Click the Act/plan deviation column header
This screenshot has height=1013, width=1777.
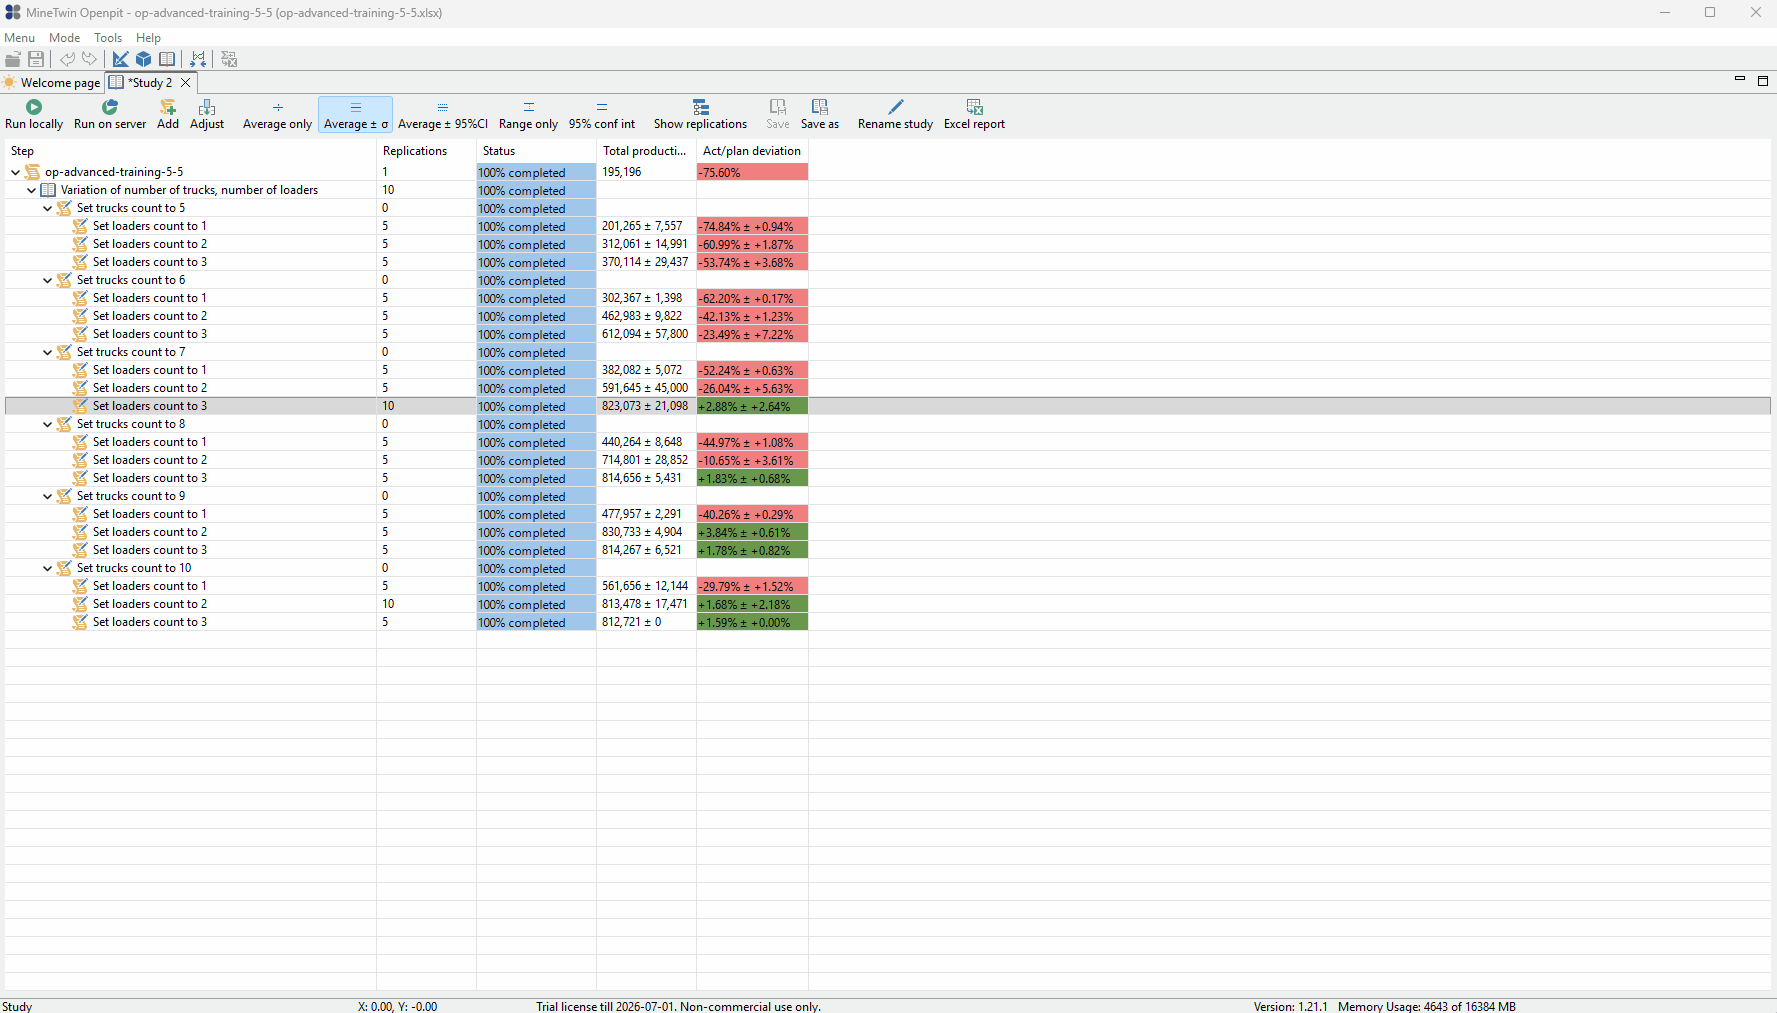tap(752, 151)
